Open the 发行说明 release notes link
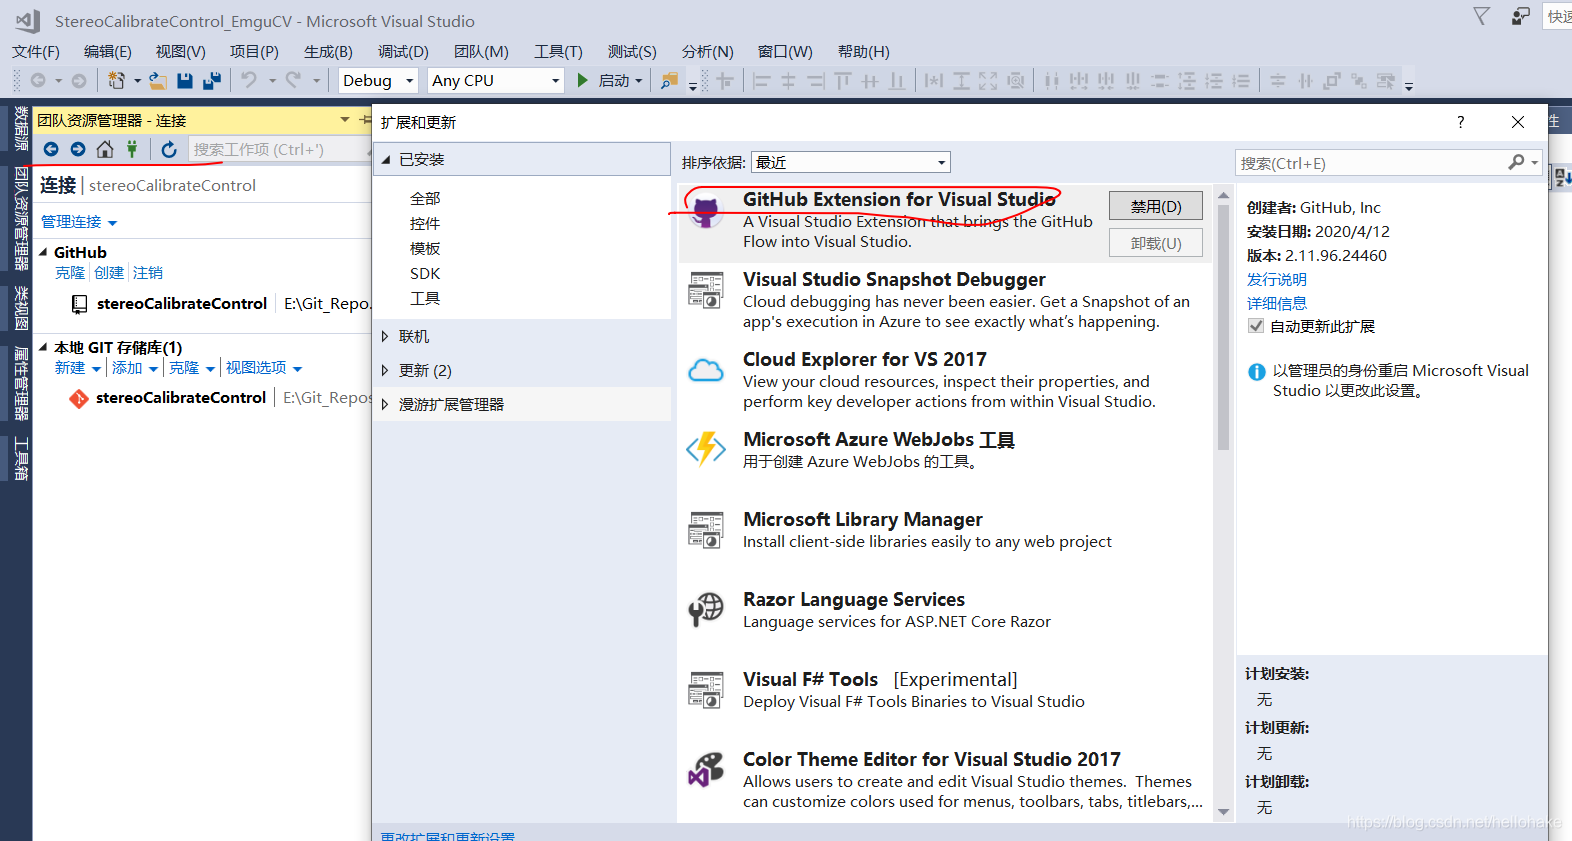The image size is (1572, 841). pyautogui.click(x=1277, y=280)
